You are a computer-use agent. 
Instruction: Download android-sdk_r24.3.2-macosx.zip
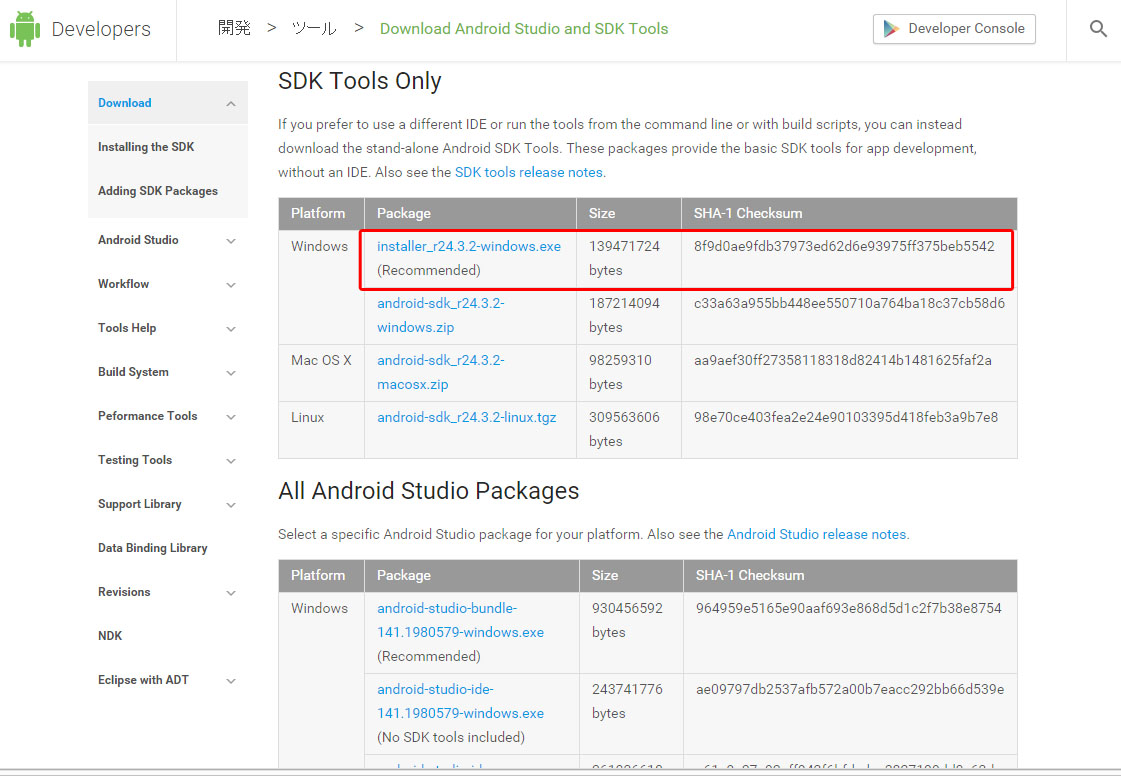coord(440,373)
